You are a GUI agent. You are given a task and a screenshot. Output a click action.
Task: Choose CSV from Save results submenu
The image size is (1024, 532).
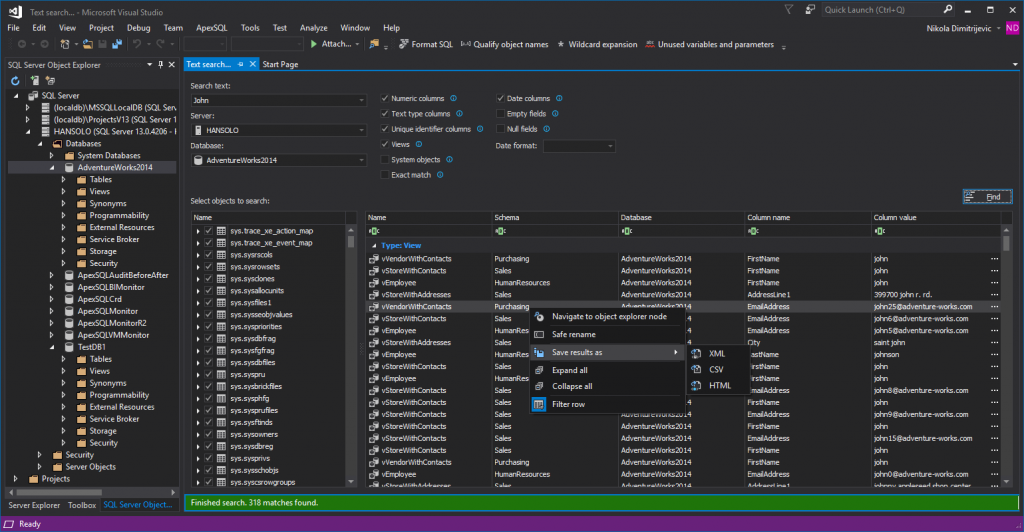click(716, 370)
